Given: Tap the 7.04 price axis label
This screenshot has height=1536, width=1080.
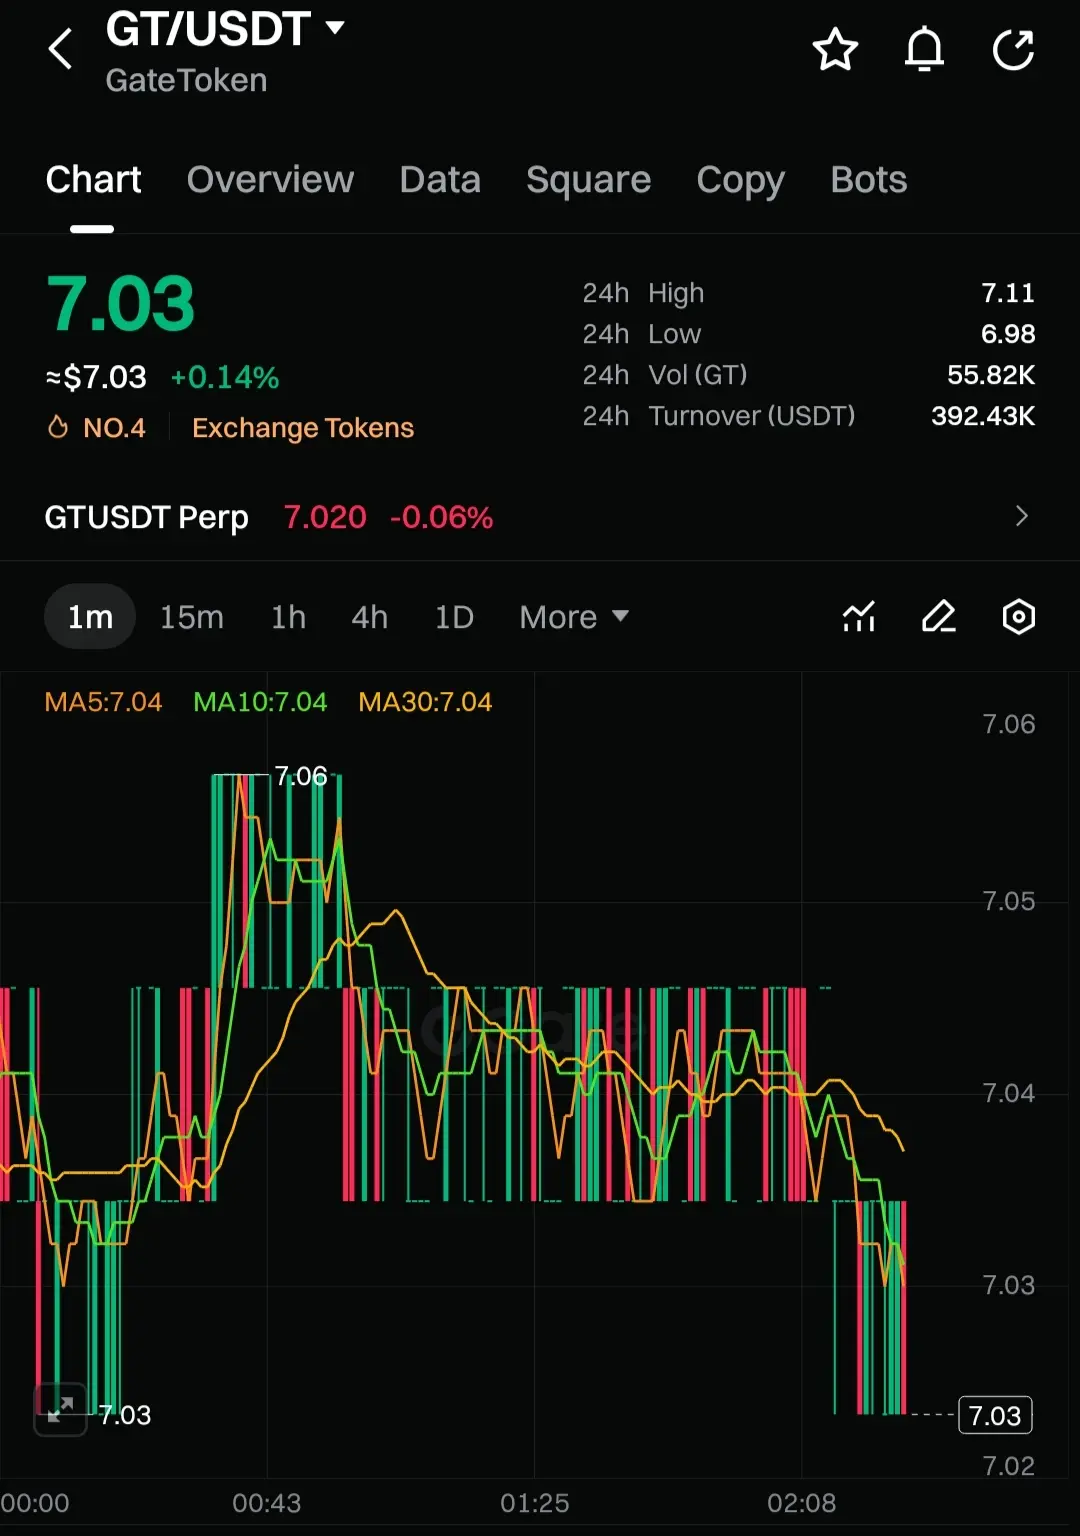Looking at the screenshot, I should click(x=1008, y=1093).
